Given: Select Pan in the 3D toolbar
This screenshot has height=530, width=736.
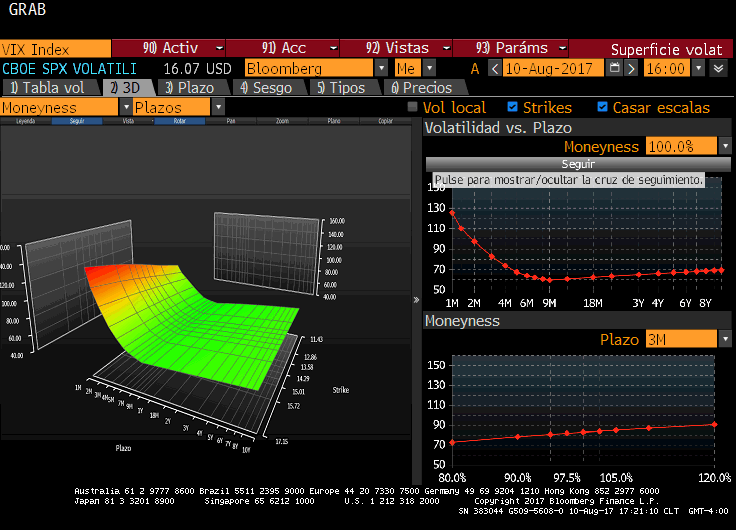Looking at the screenshot, I should pos(231,121).
